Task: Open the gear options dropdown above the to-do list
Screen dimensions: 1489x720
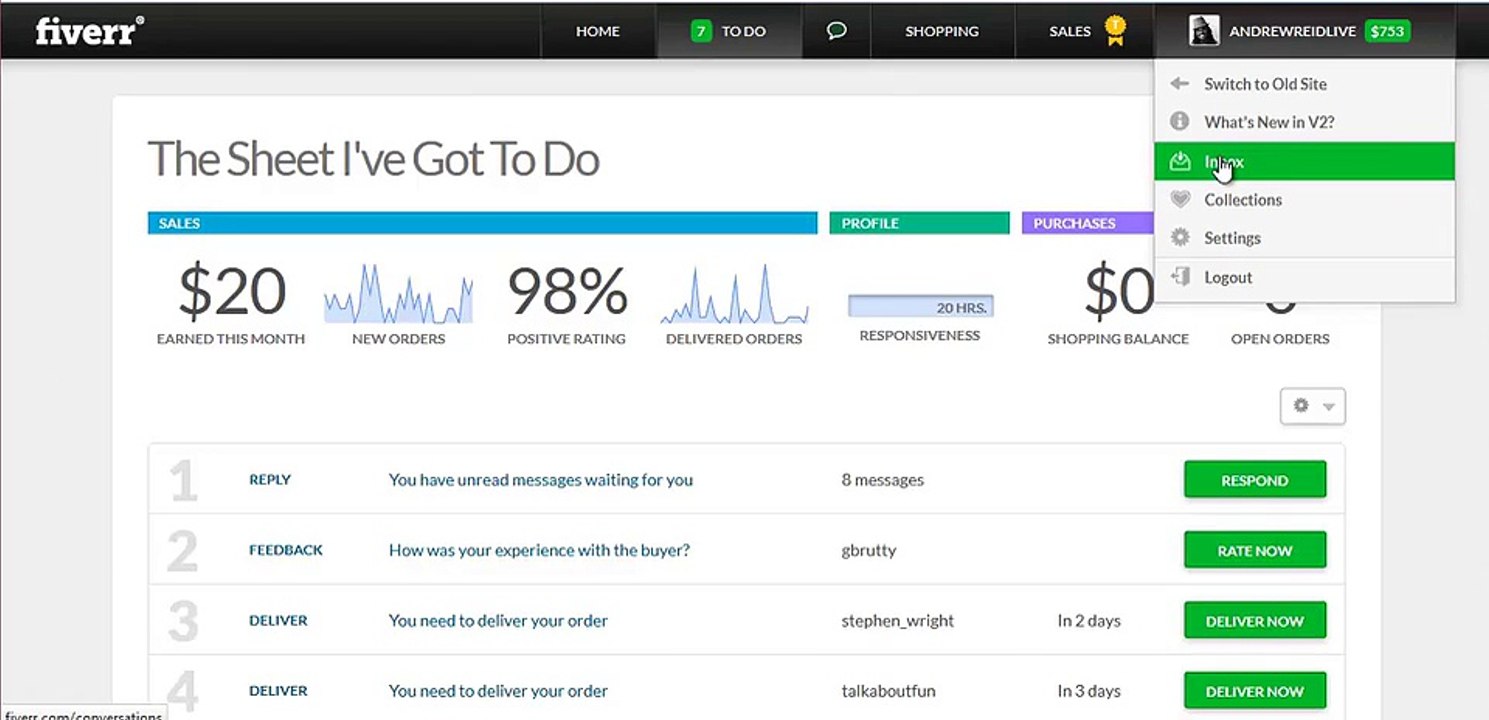Action: click(x=1313, y=406)
